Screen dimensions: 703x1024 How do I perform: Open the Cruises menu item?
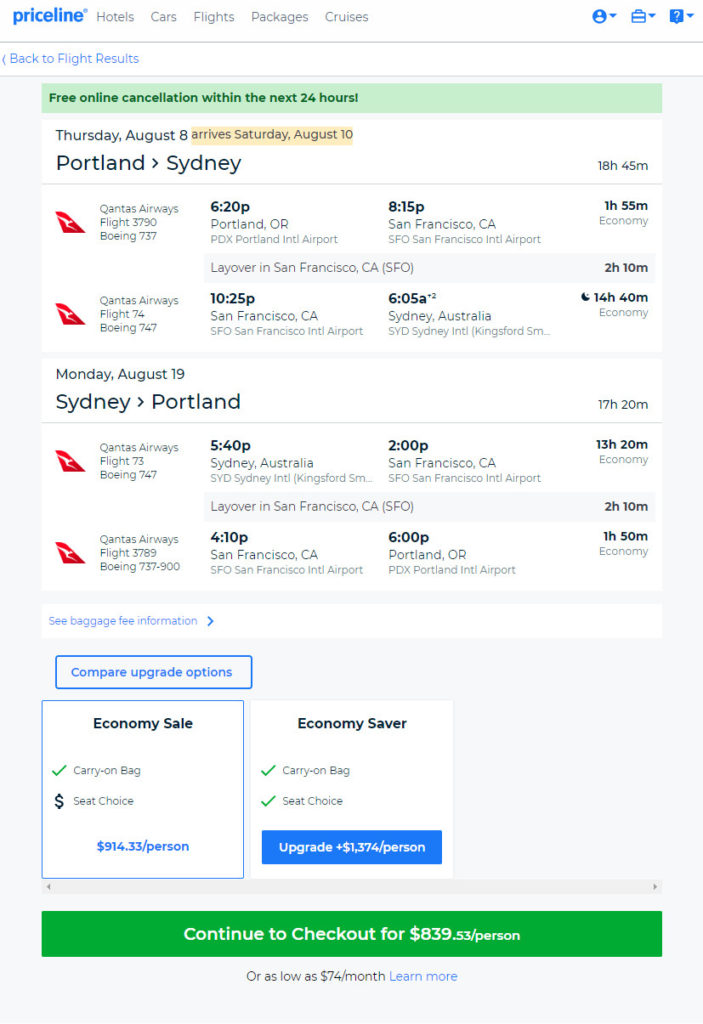pyautogui.click(x=346, y=17)
